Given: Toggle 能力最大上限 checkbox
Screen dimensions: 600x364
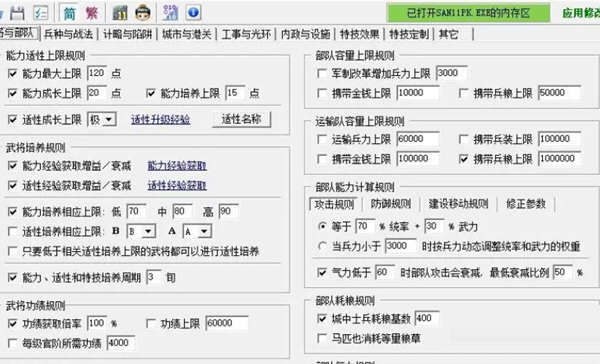Looking at the screenshot, I should pyautogui.click(x=13, y=73).
